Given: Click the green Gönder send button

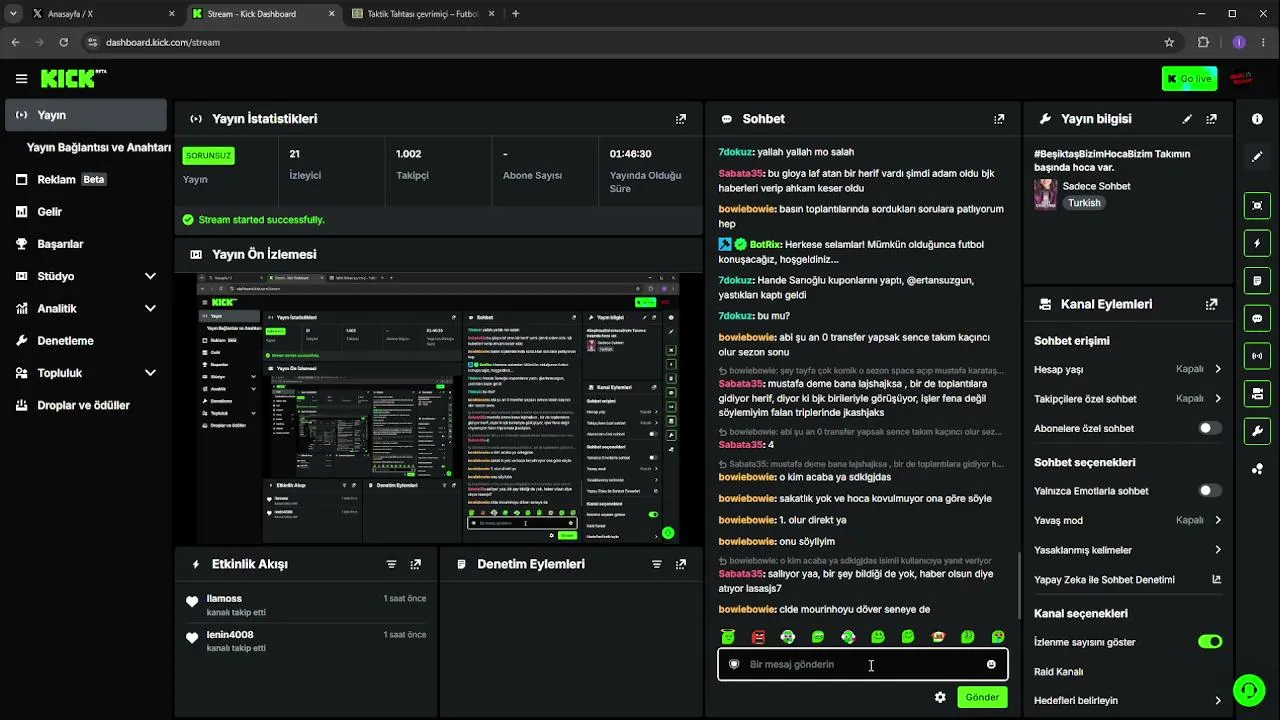Looking at the screenshot, I should tap(982, 697).
